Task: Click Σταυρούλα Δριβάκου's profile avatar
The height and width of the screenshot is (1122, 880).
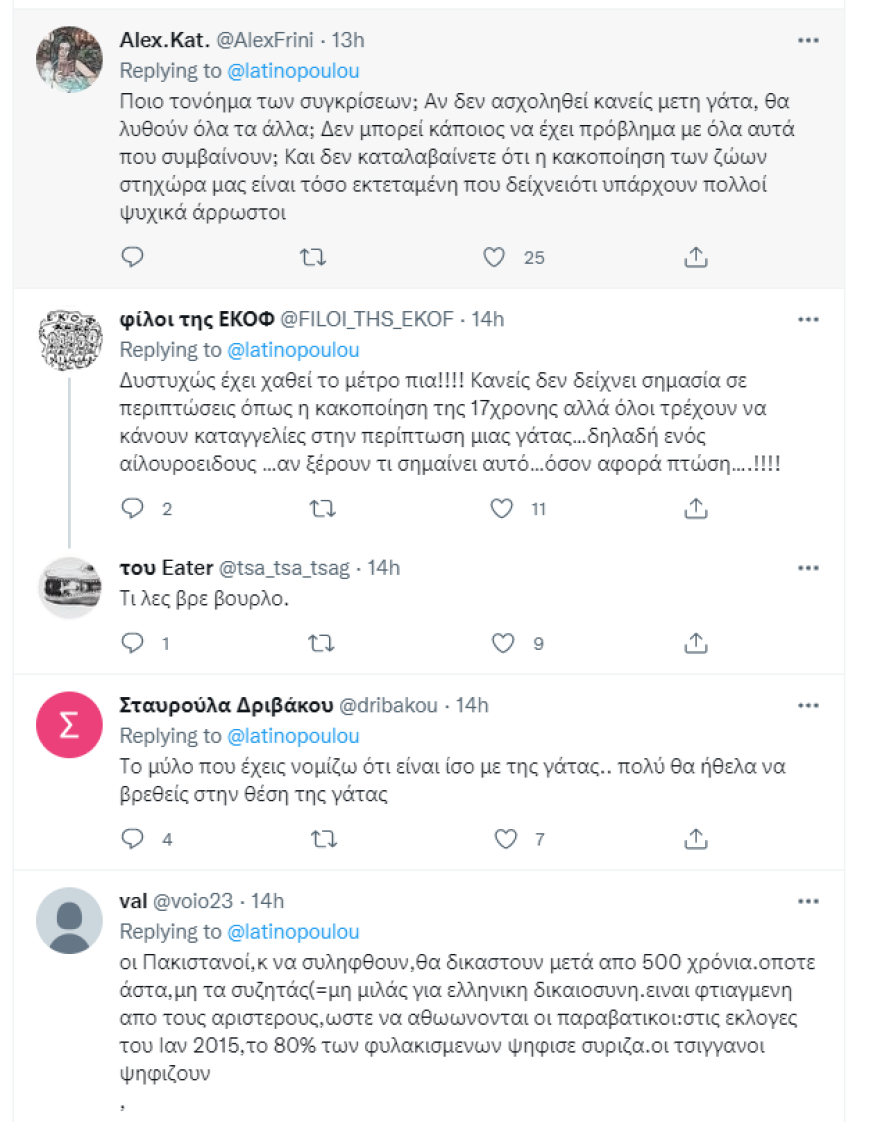Action: (68, 723)
